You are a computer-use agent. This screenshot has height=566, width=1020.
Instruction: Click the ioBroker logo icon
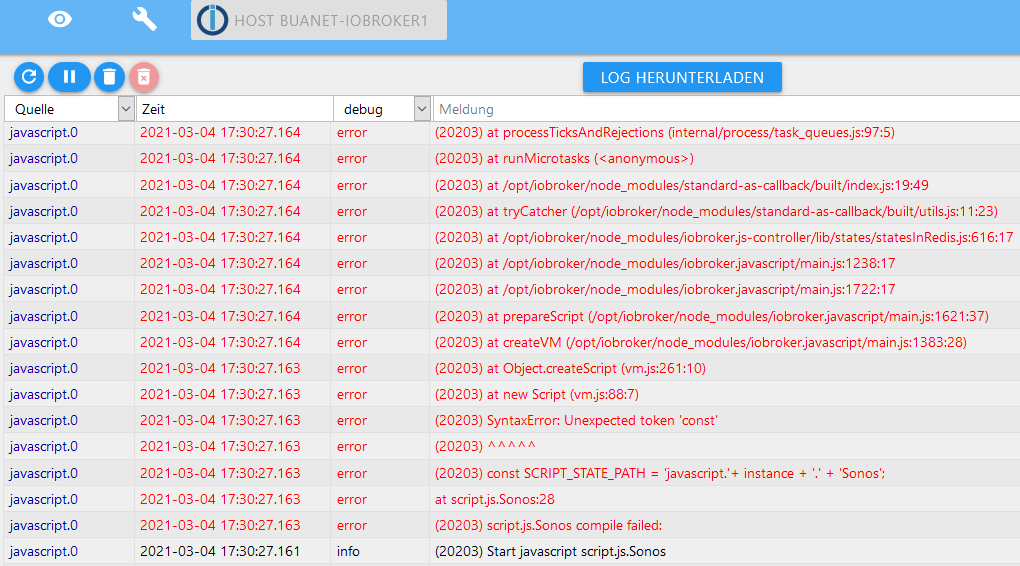point(212,20)
